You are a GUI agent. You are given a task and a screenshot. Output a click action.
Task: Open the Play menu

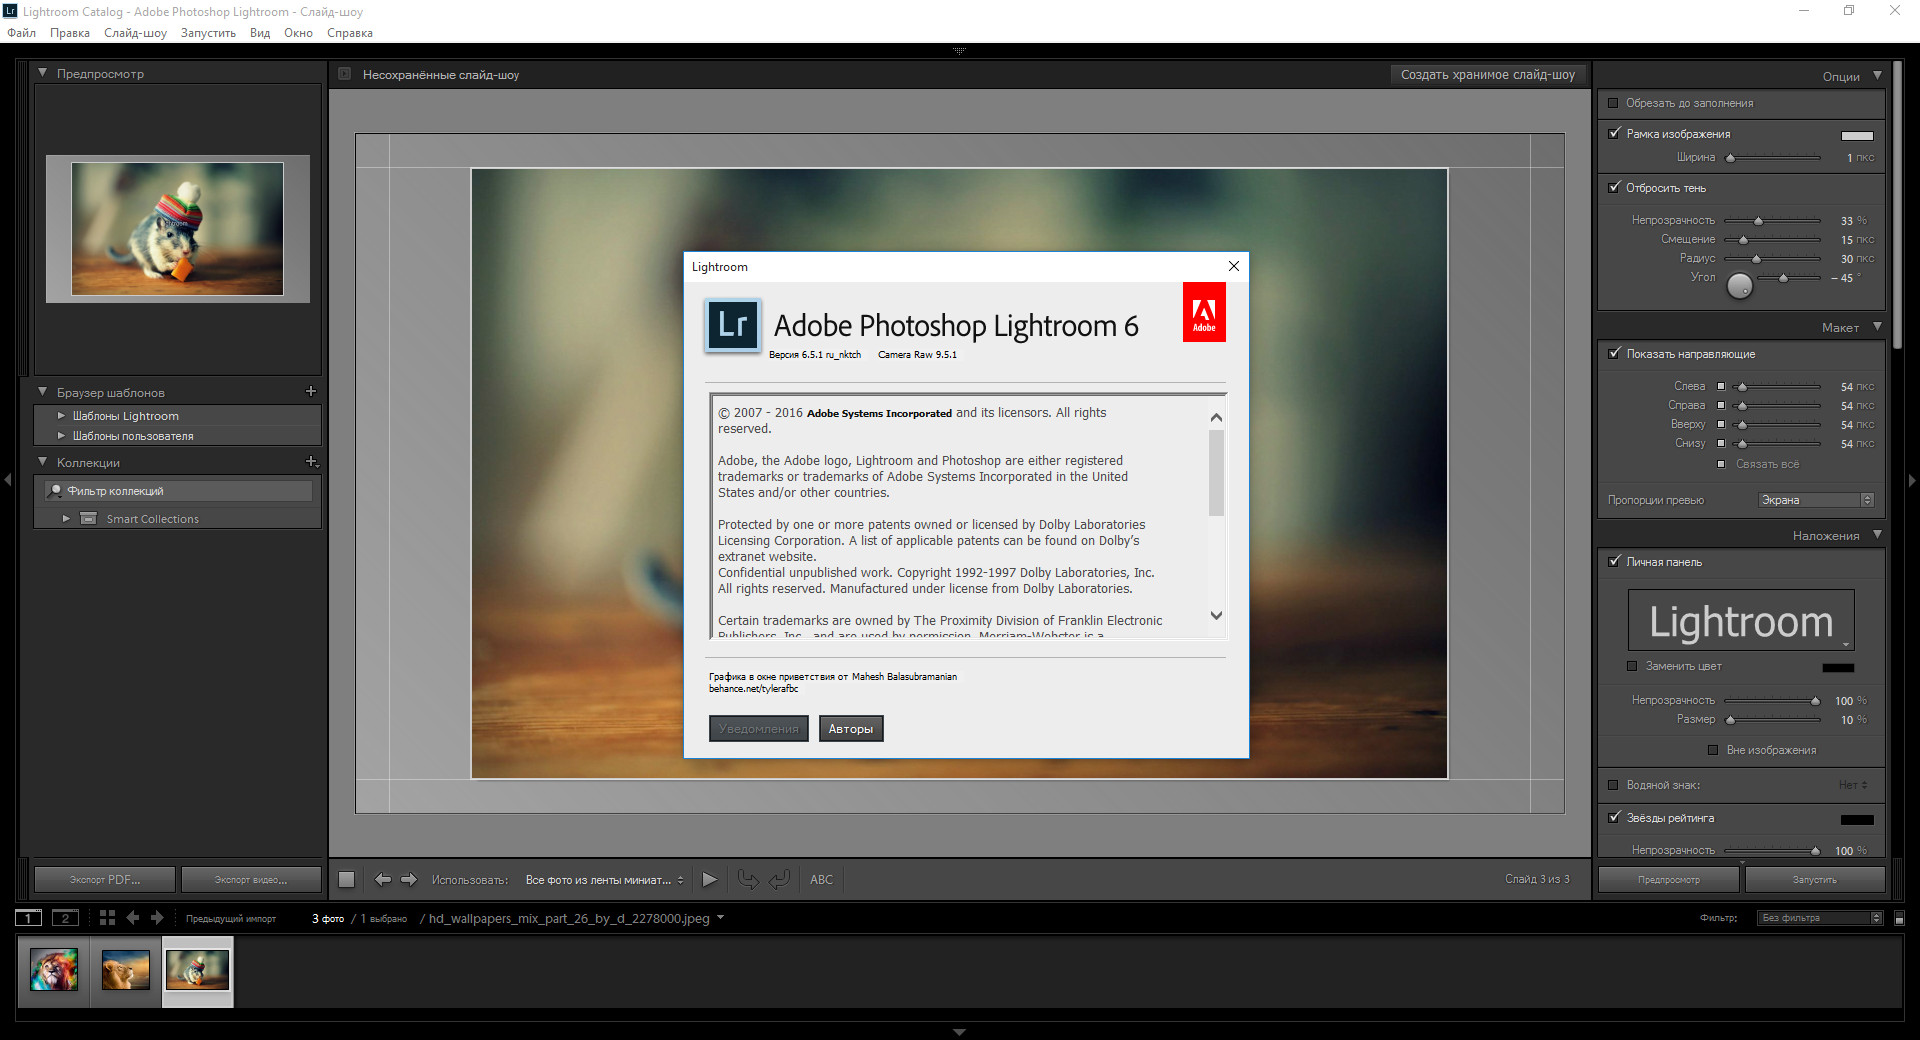[208, 33]
